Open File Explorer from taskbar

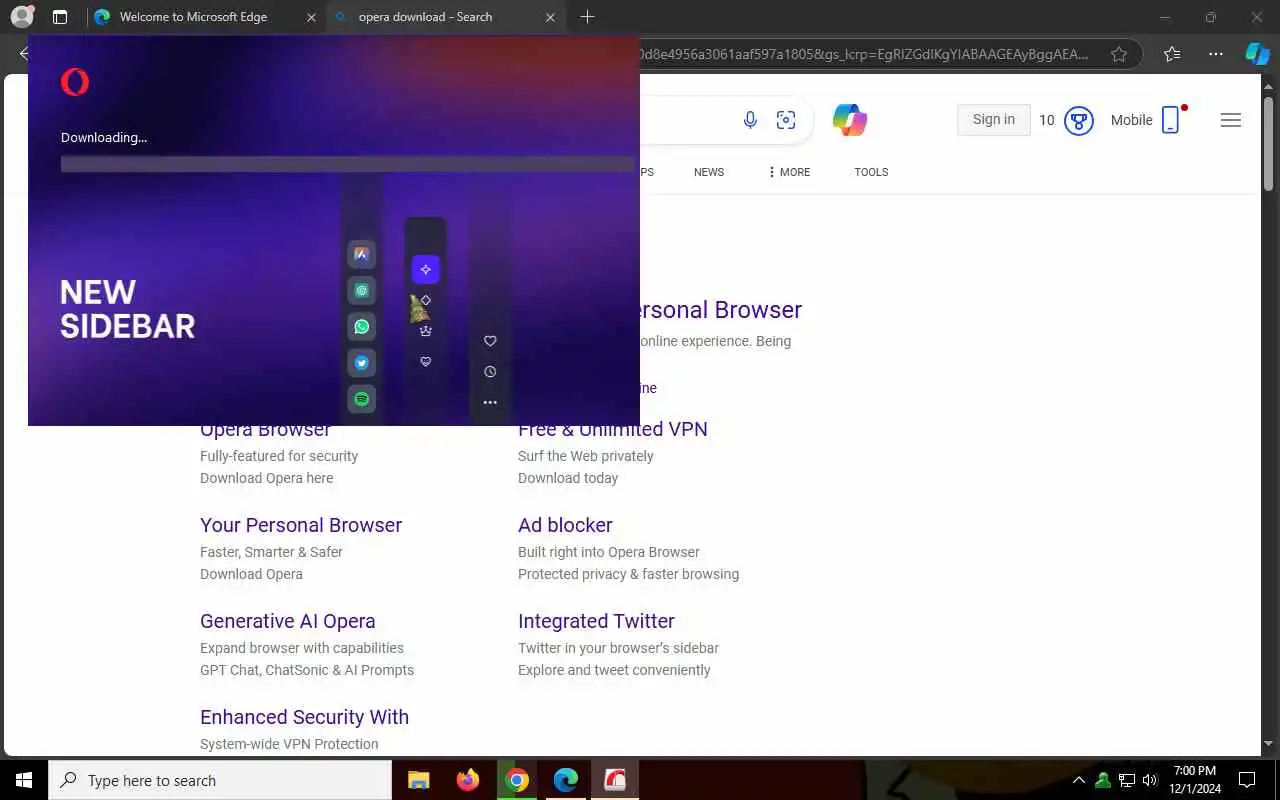pos(418,780)
